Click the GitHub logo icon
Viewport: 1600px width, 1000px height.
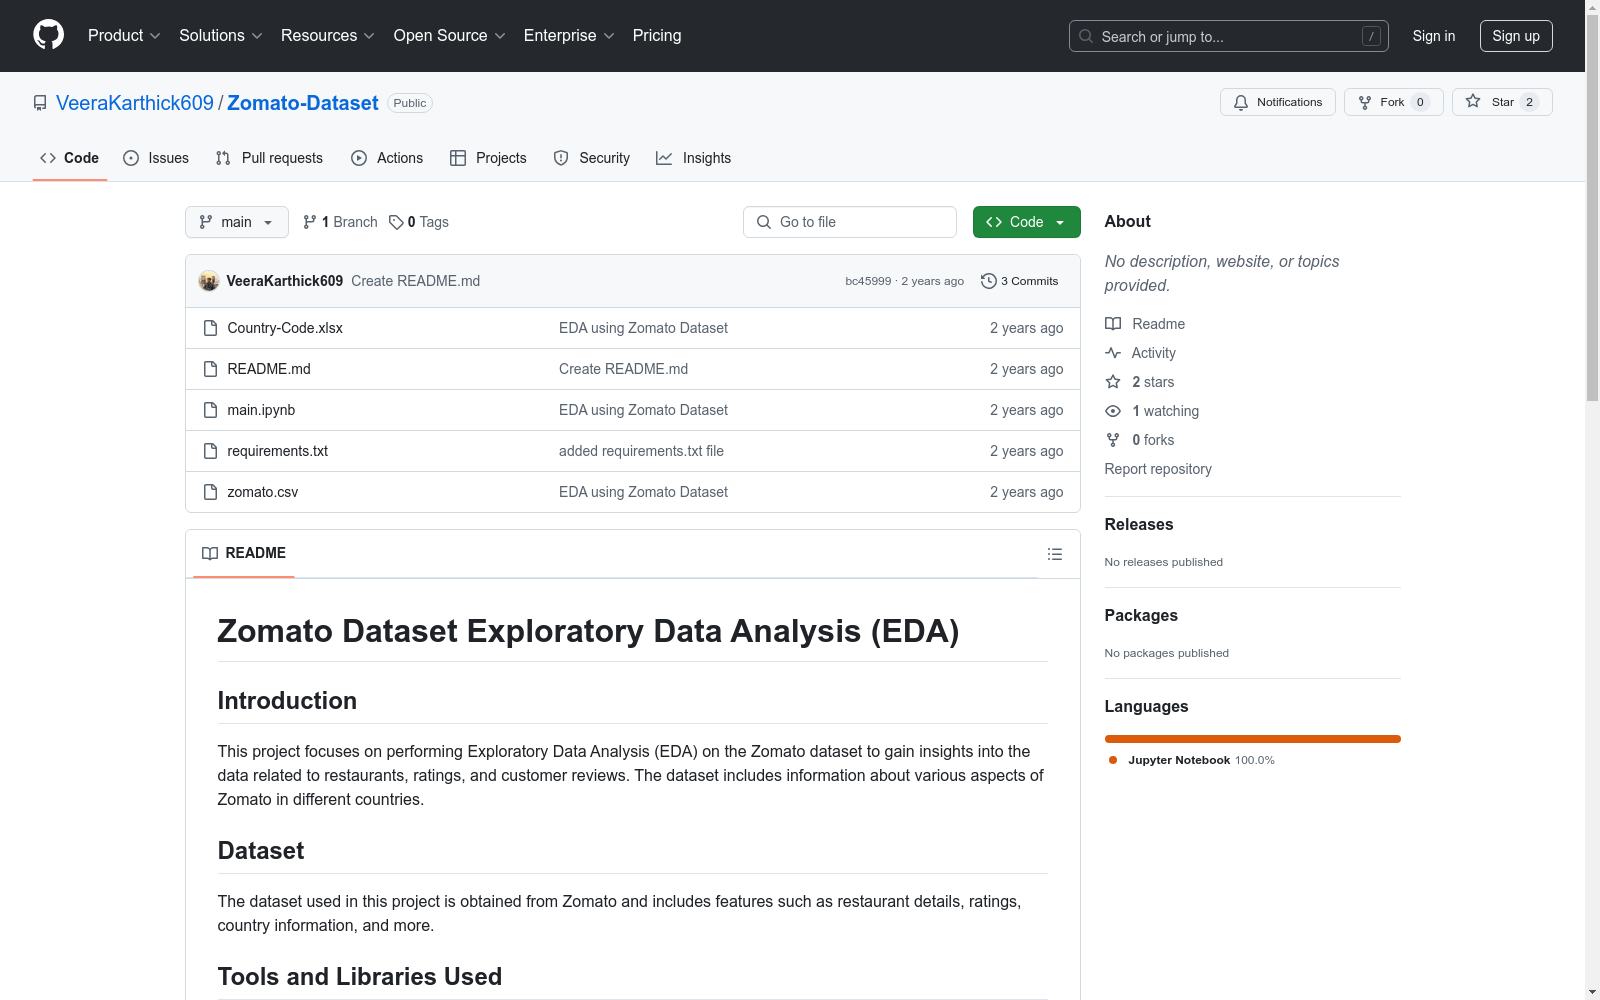(x=48, y=35)
